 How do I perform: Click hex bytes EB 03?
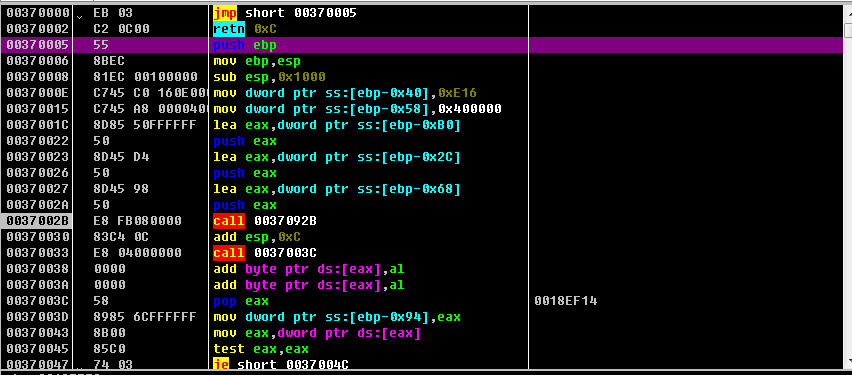(114, 12)
